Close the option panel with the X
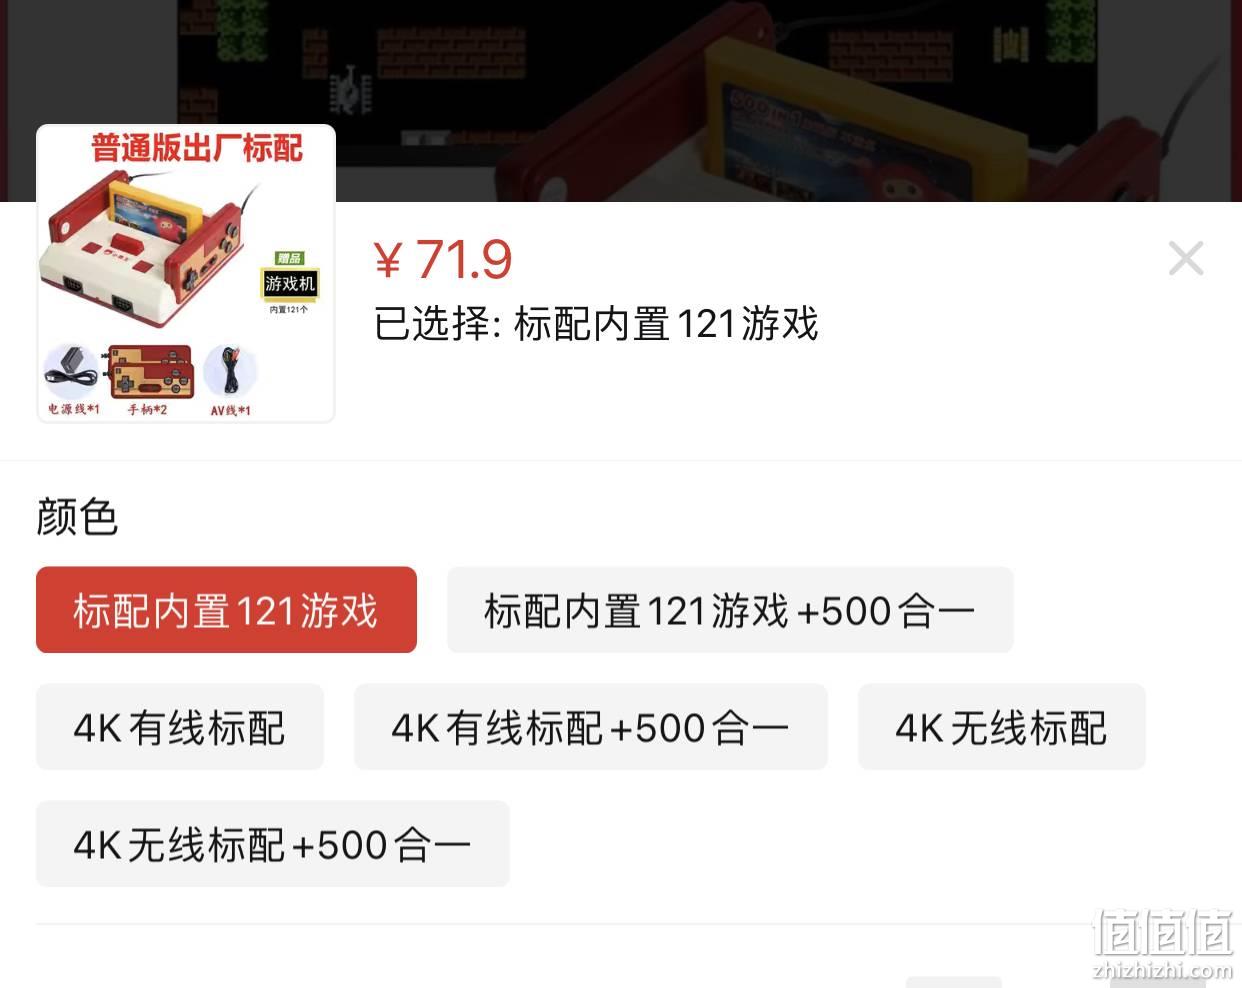 [x=1186, y=259]
